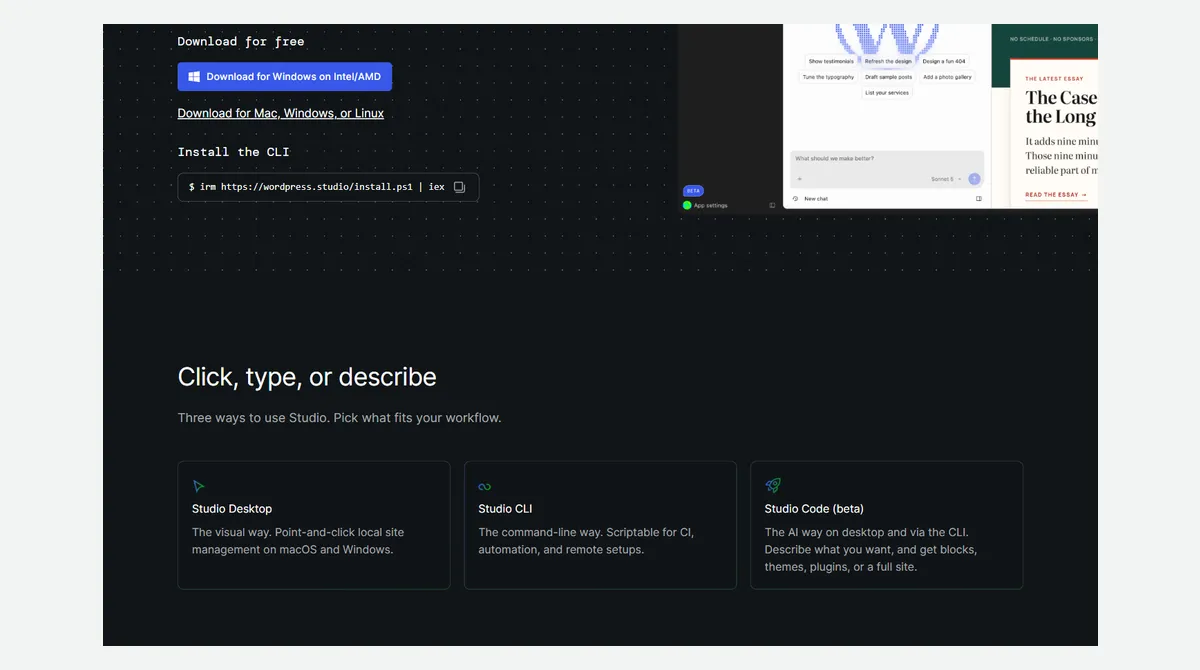Click the Studio Desktop cursor icon

(x=199, y=486)
